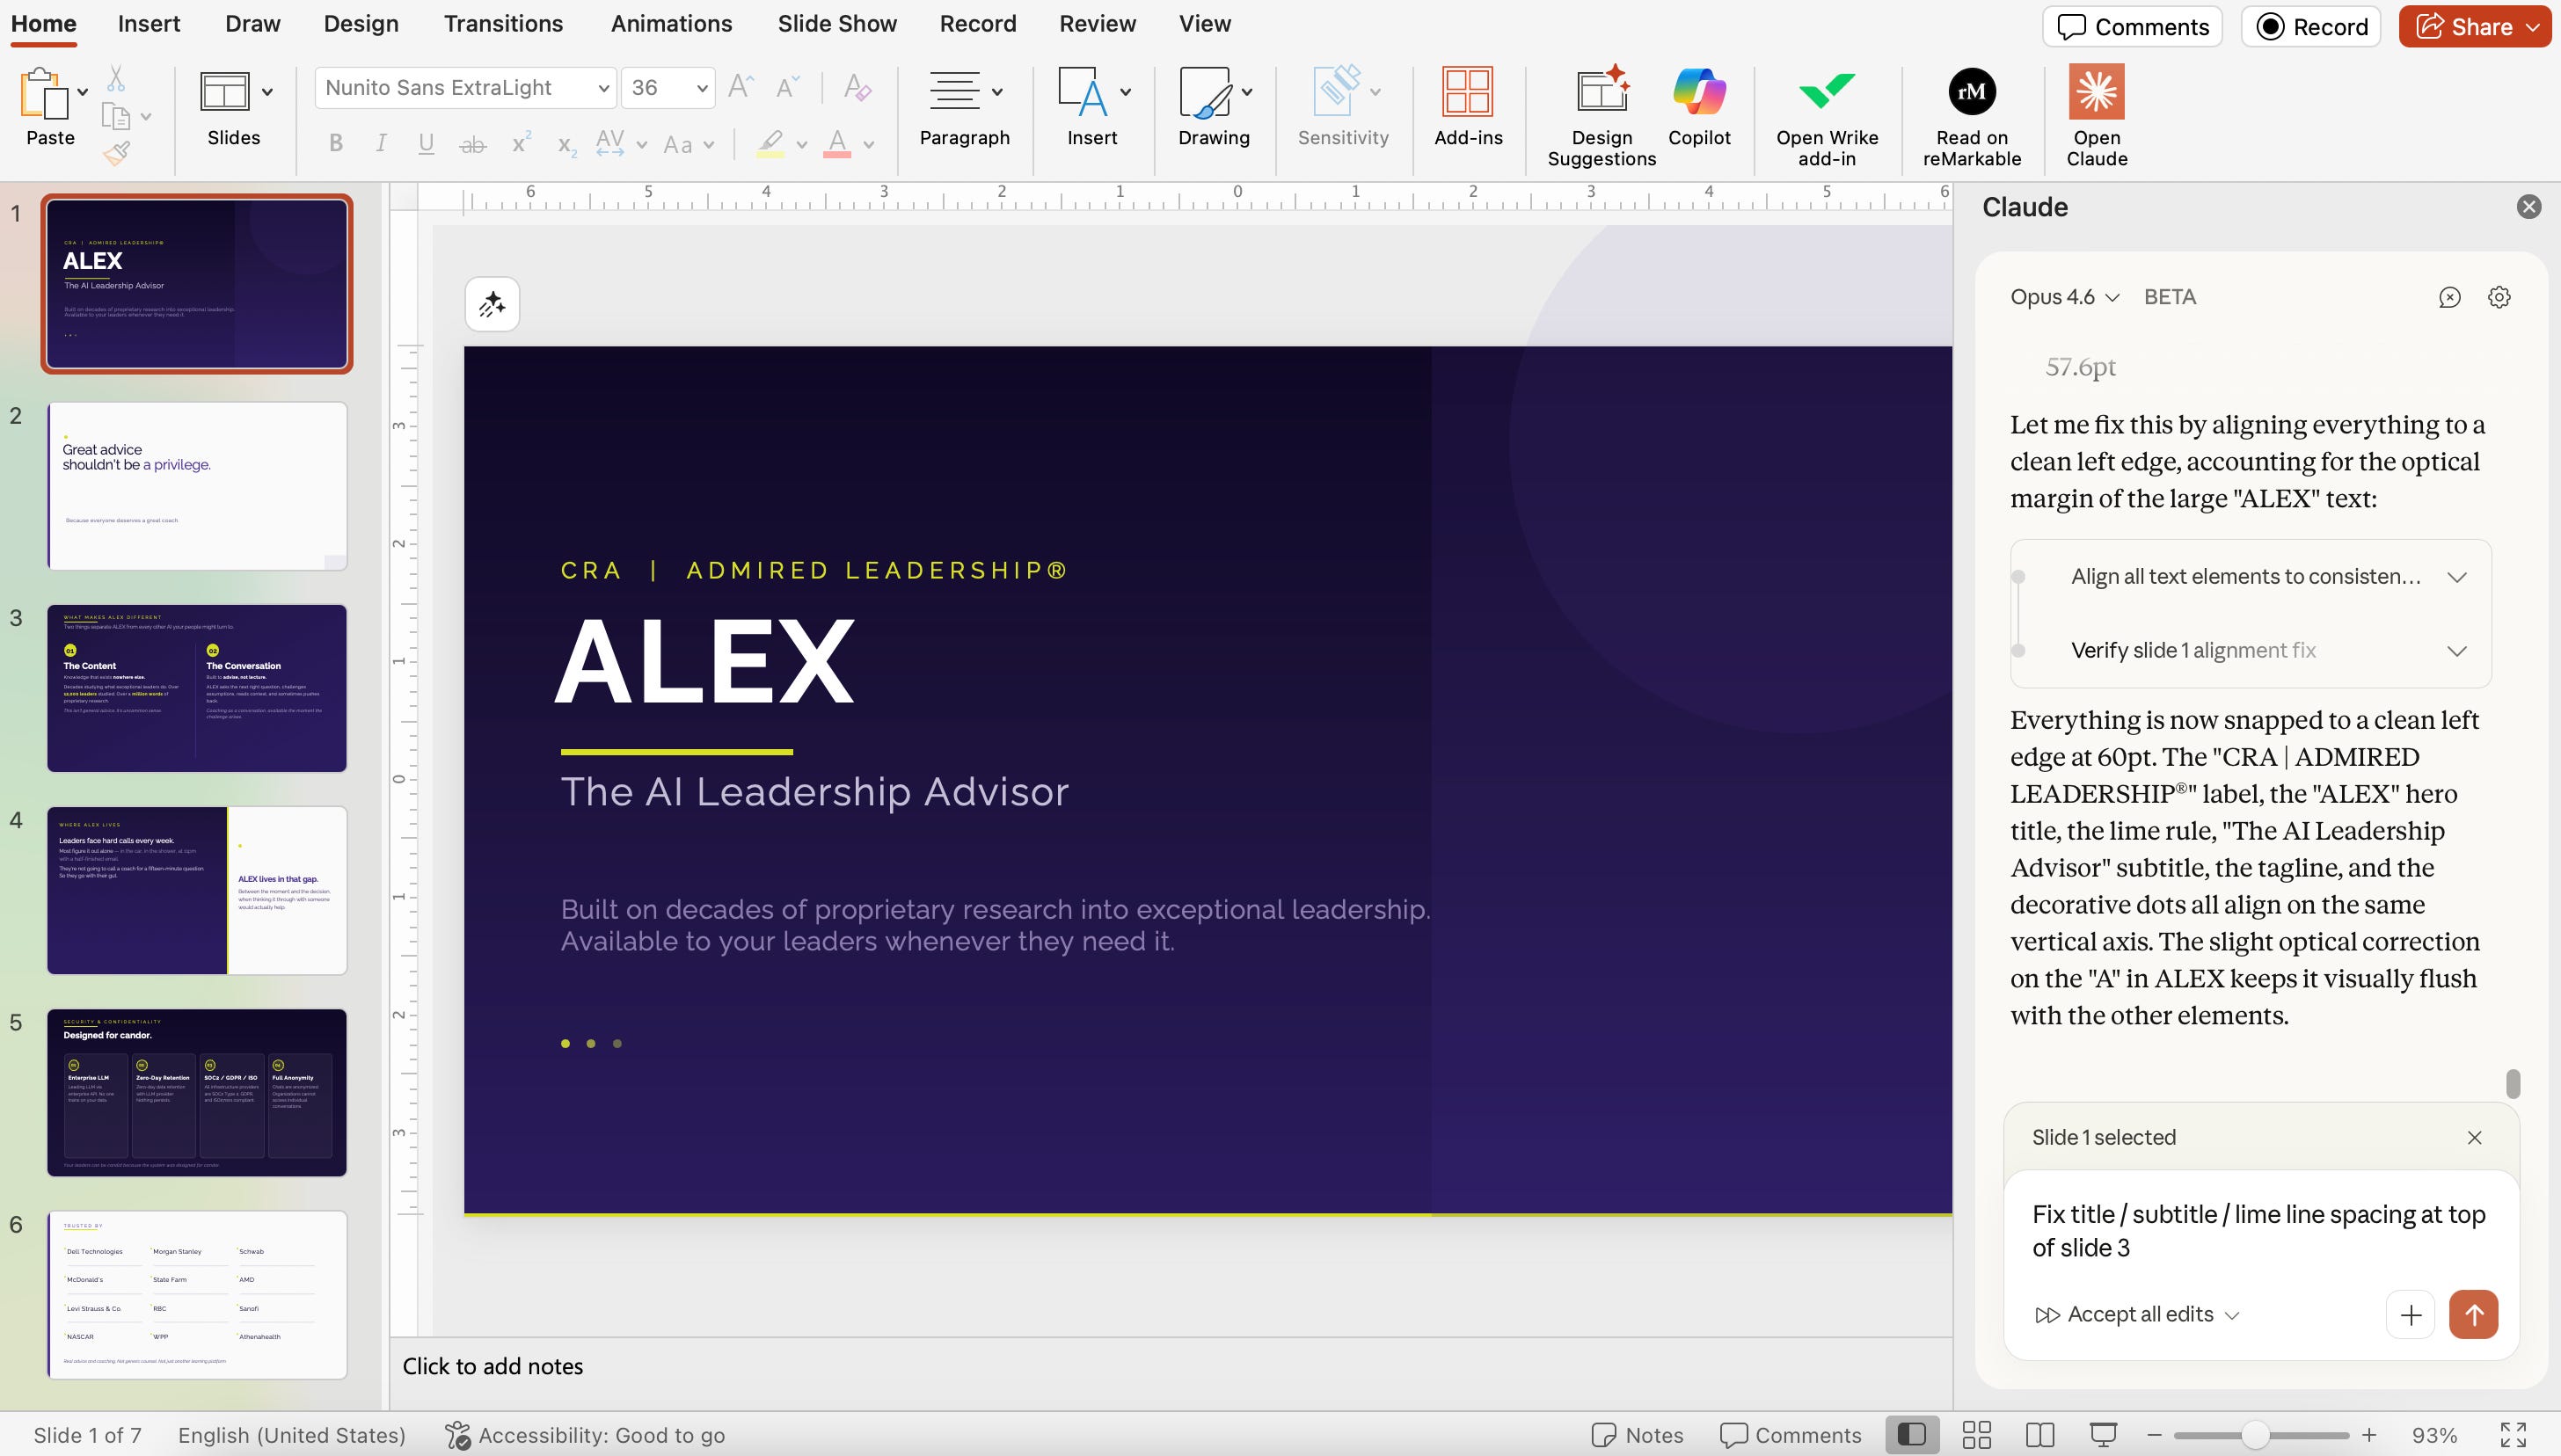
Task: Click the Format Painter brush icon
Action: point(116,154)
